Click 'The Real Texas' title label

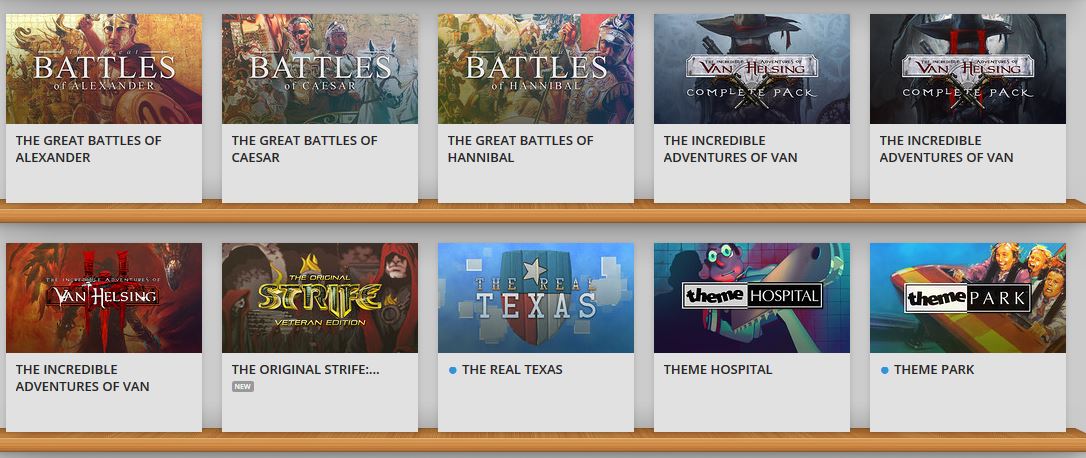(x=513, y=369)
